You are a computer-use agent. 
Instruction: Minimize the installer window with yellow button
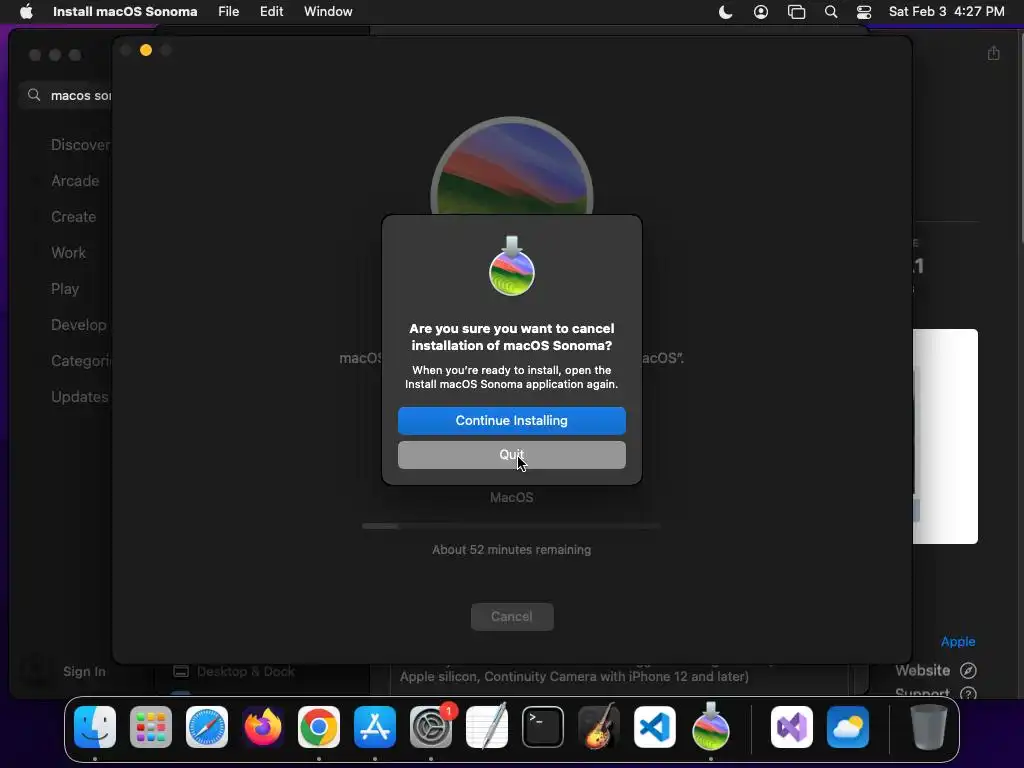pyautogui.click(x=146, y=50)
